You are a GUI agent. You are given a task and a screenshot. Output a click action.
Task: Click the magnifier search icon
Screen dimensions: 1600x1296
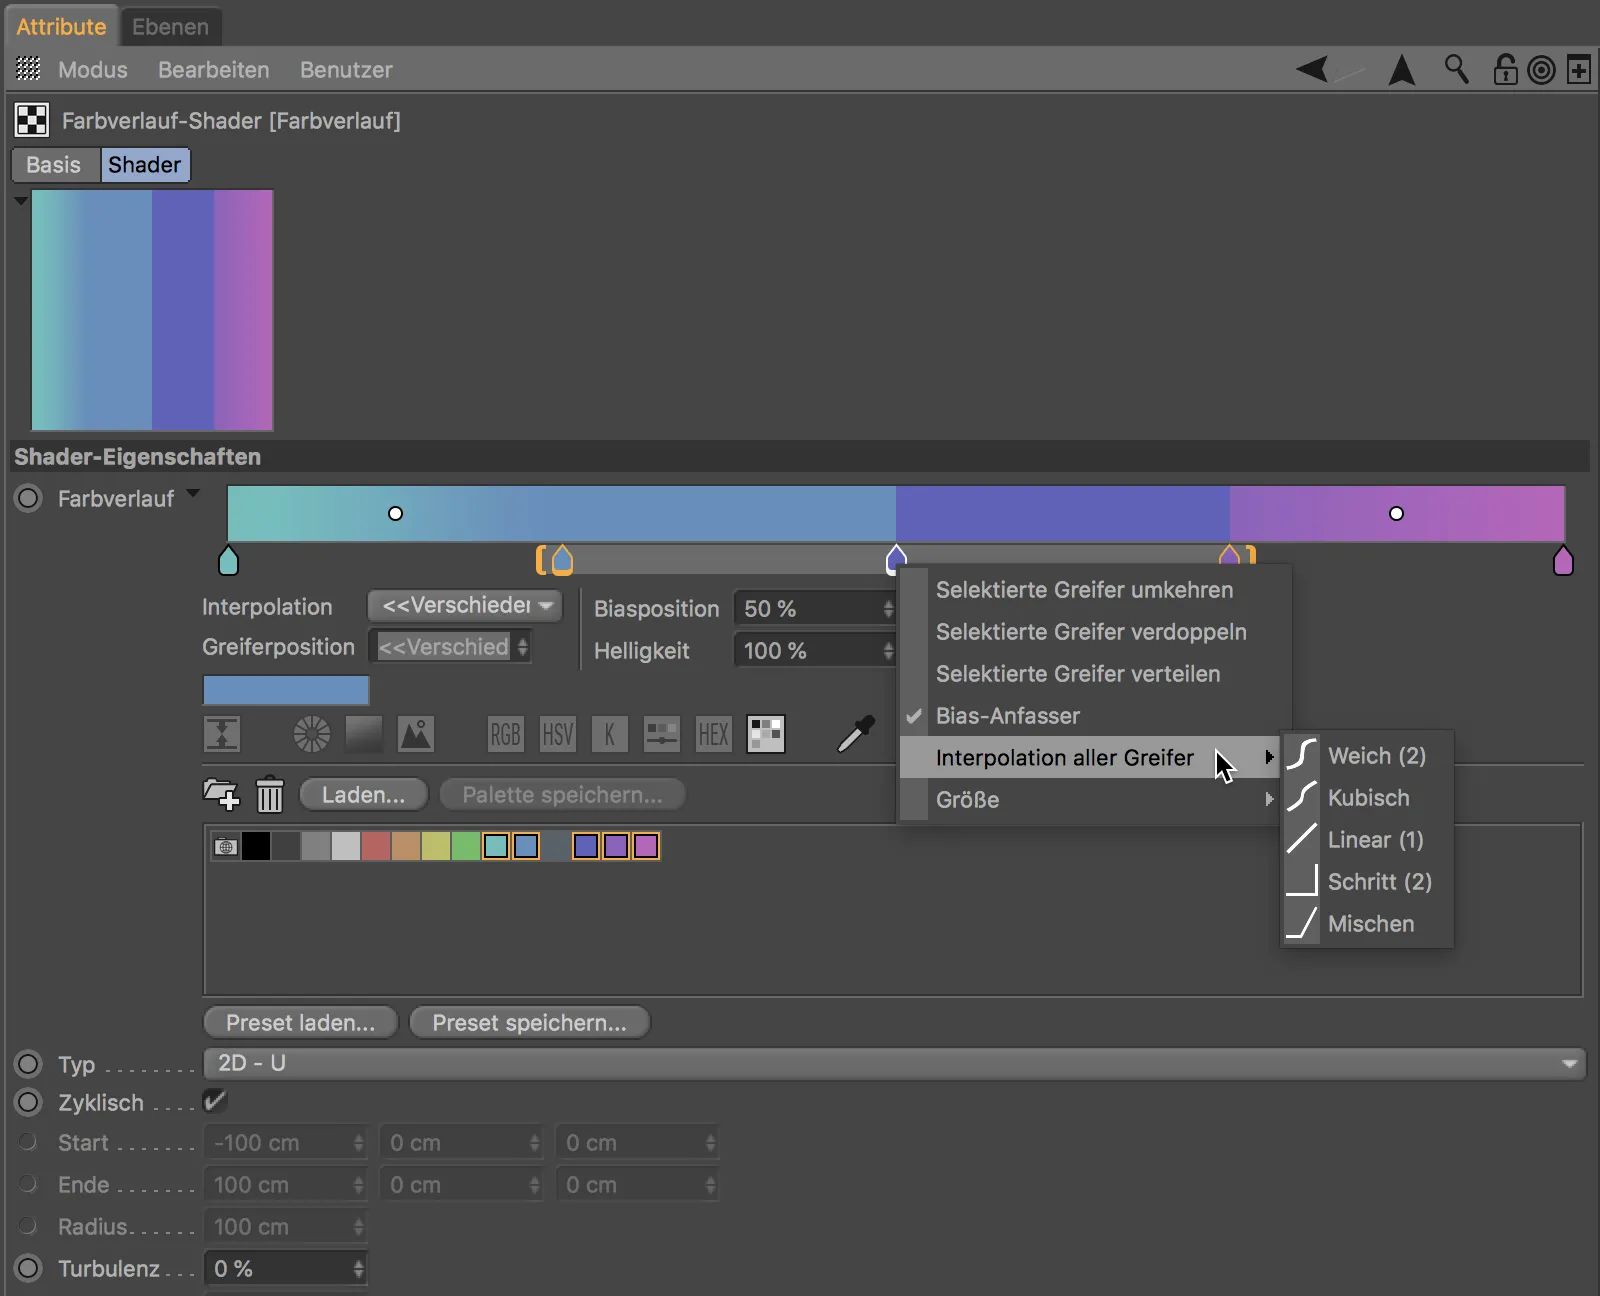[1457, 69]
